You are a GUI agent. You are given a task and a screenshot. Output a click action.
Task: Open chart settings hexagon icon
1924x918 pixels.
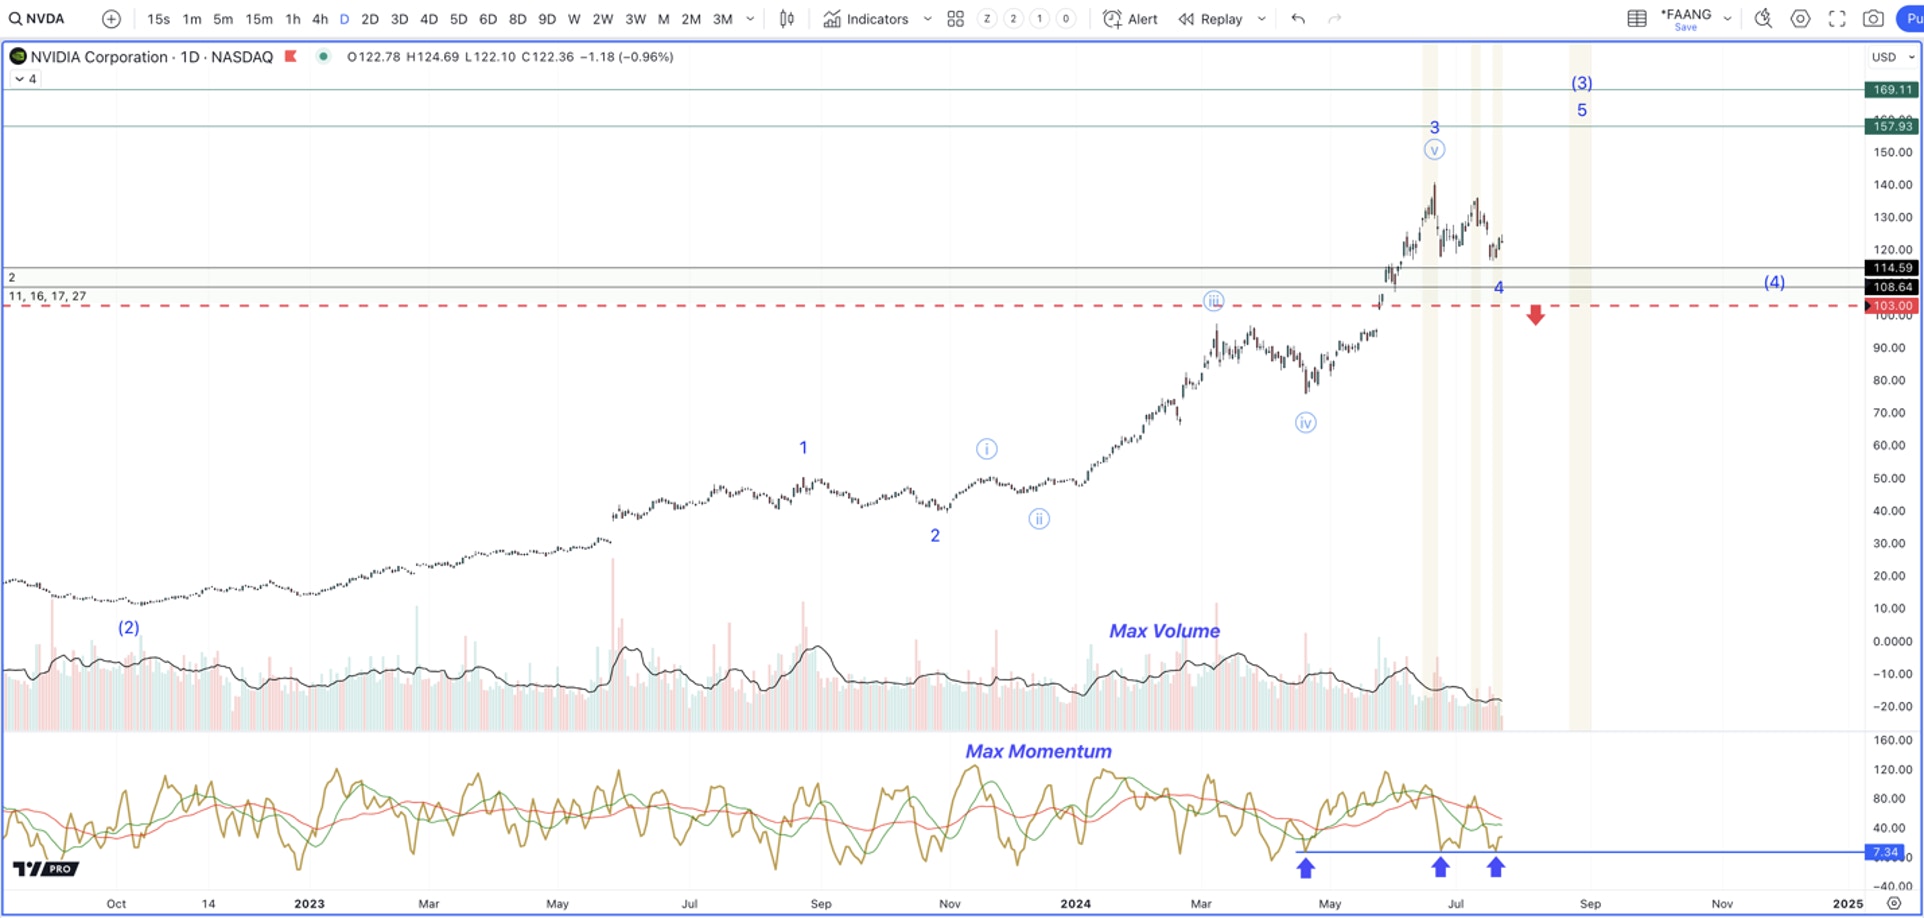[1800, 19]
